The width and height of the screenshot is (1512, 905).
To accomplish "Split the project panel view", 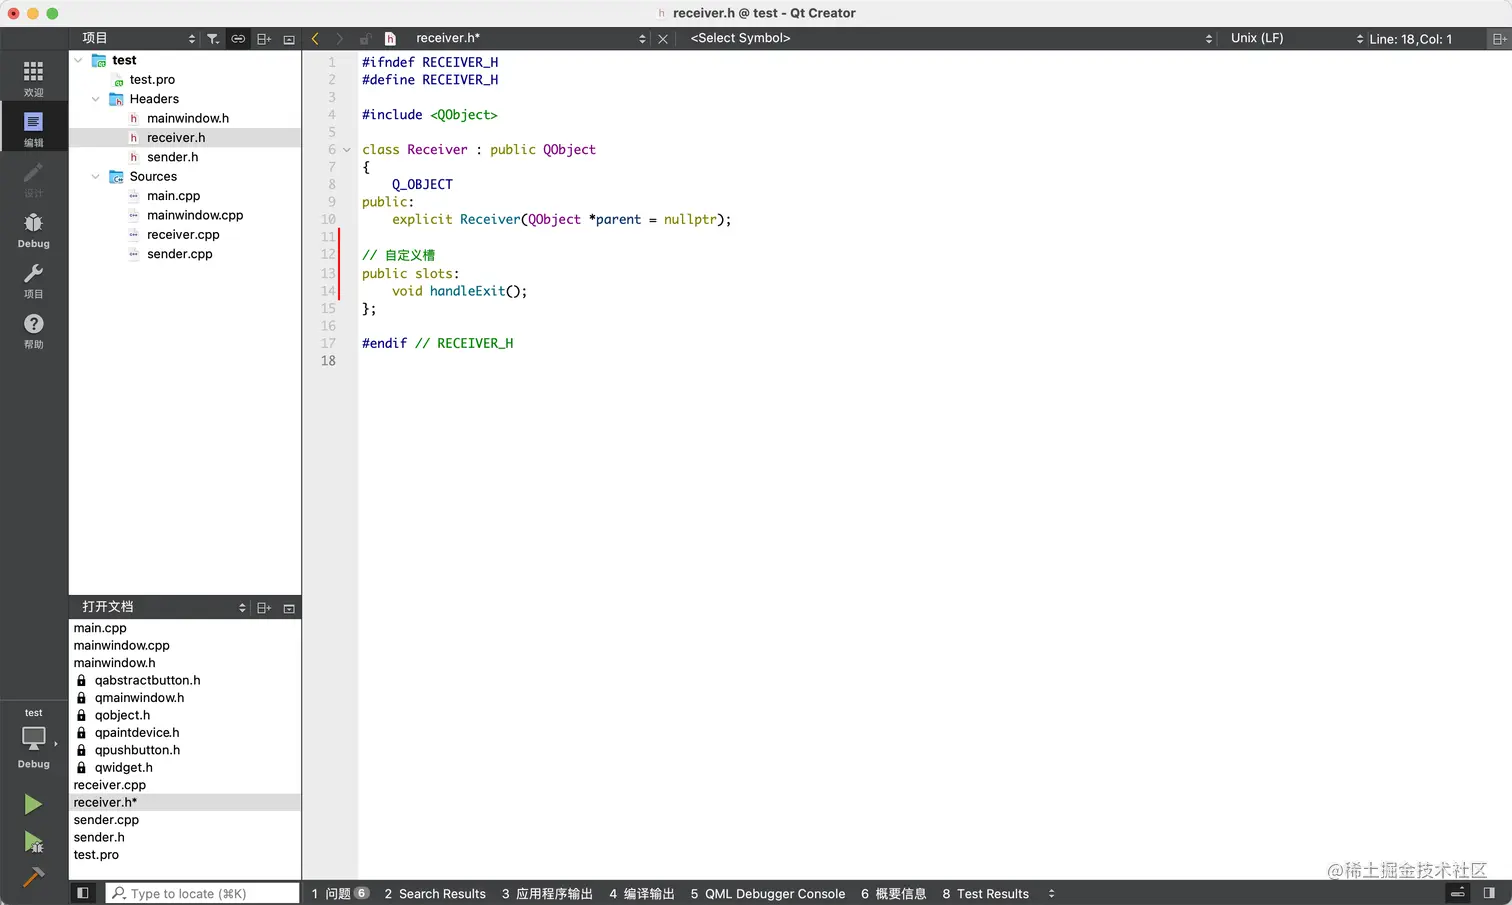I will 264,39.
